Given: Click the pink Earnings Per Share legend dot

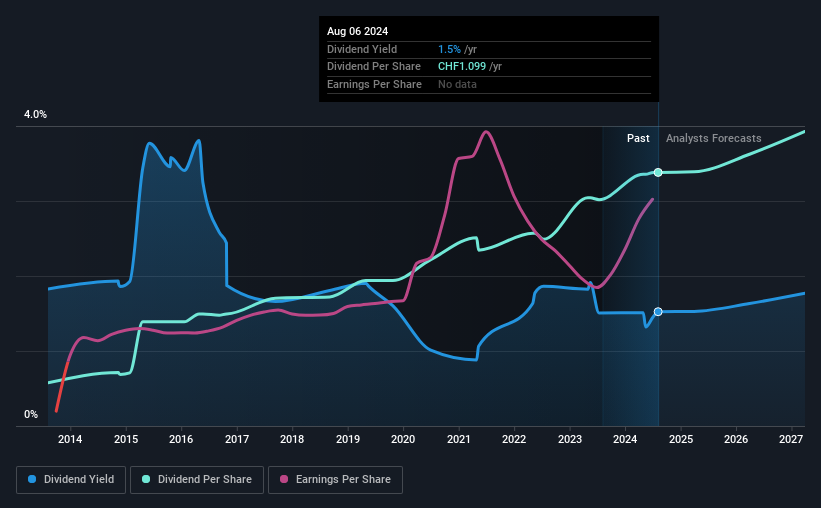Looking at the screenshot, I should [284, 479].
